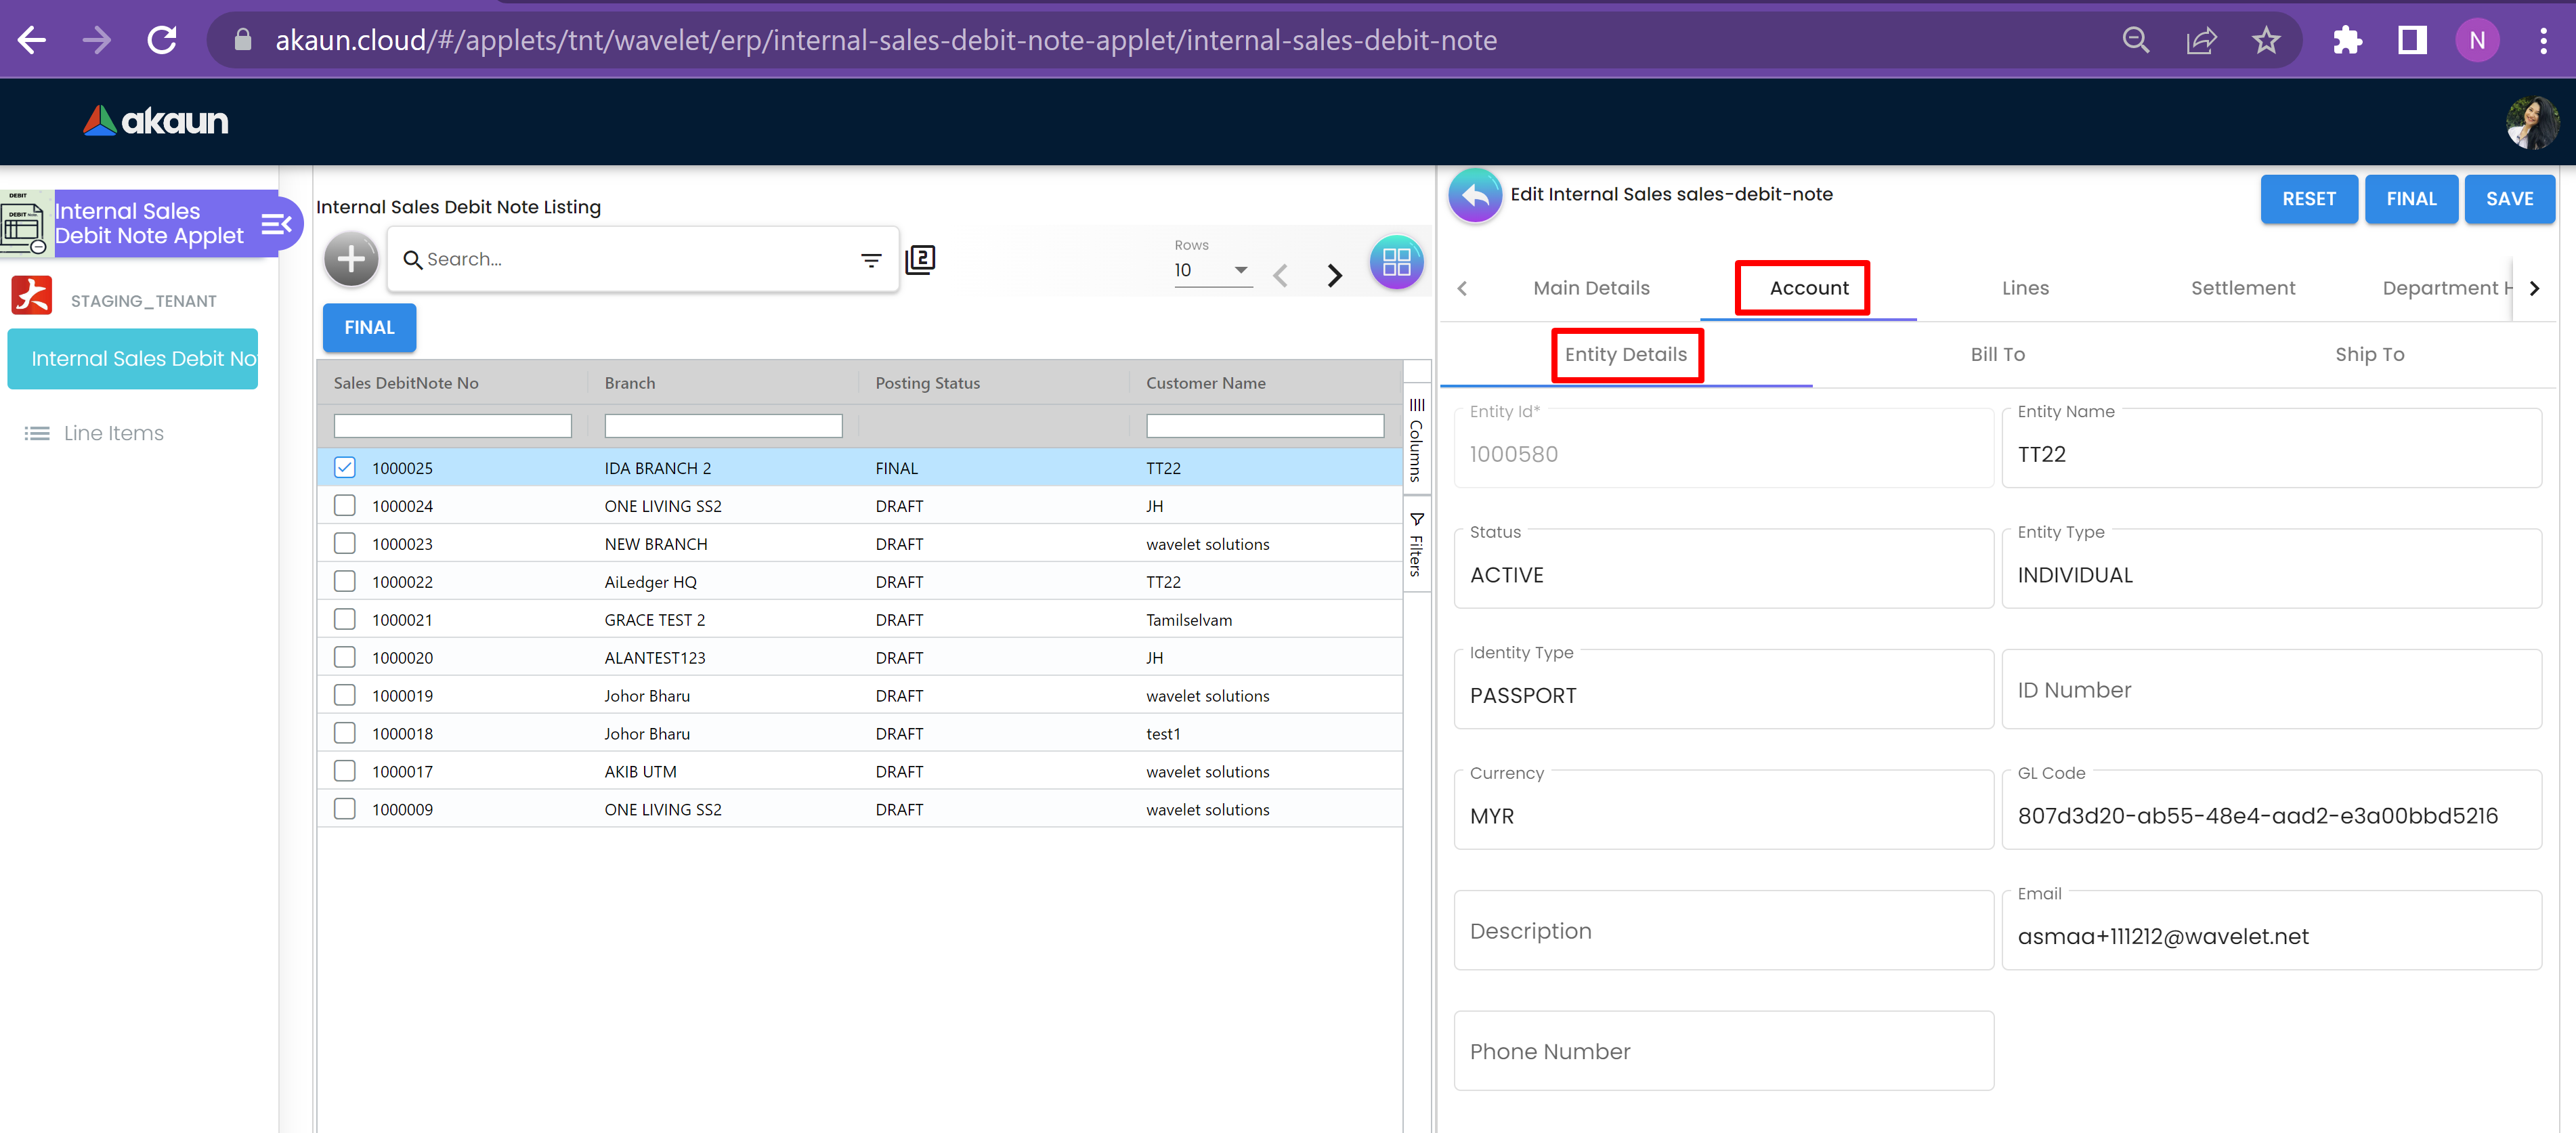Click the grid view round icon

coord(1396,263)
